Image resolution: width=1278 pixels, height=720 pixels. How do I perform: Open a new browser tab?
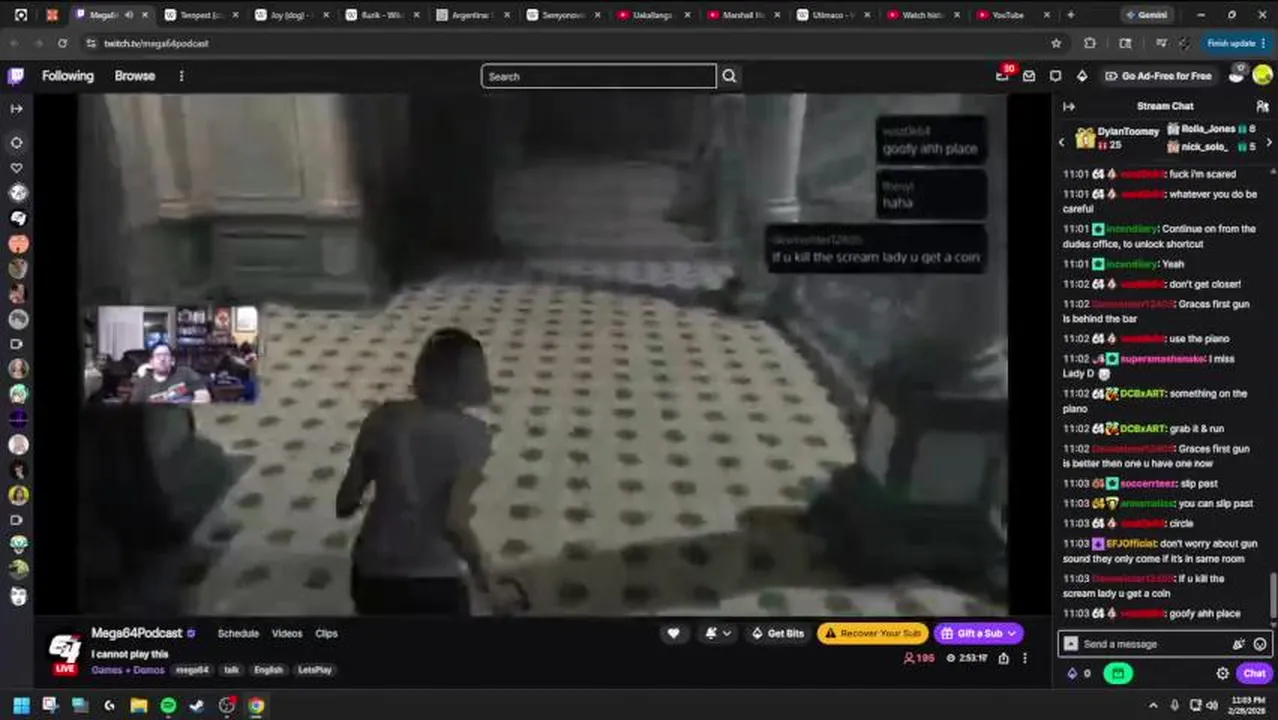[x=1070, y=15]
